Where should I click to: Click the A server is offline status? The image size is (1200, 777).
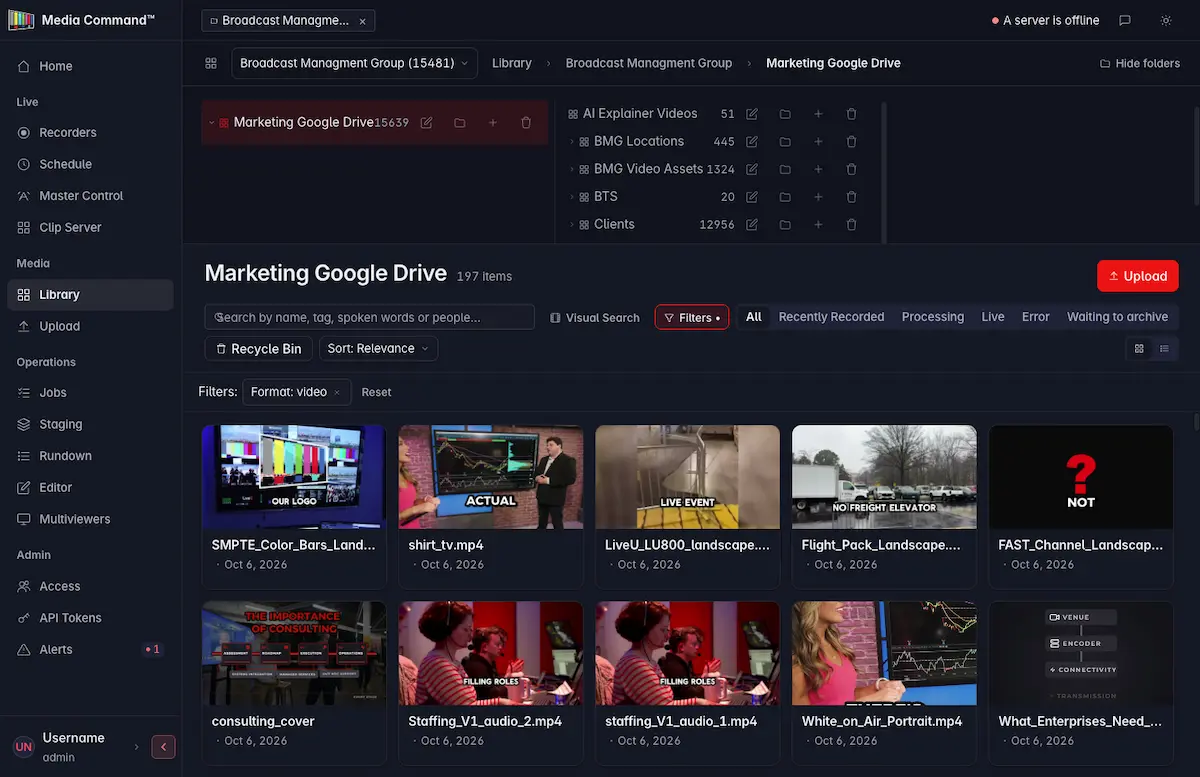(1046, 20)
